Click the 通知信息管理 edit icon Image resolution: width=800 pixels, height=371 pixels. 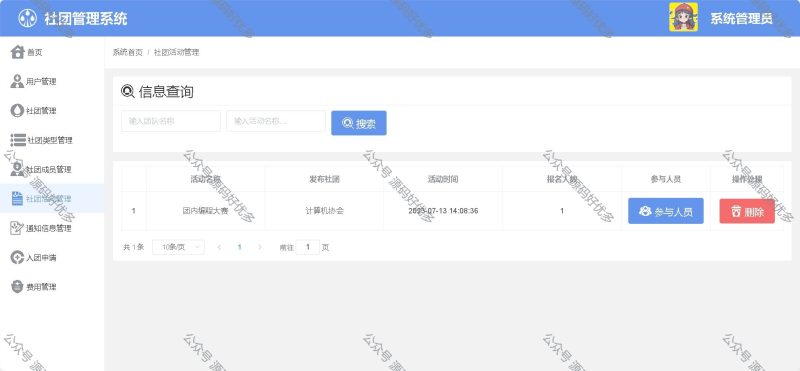(17, 228)
